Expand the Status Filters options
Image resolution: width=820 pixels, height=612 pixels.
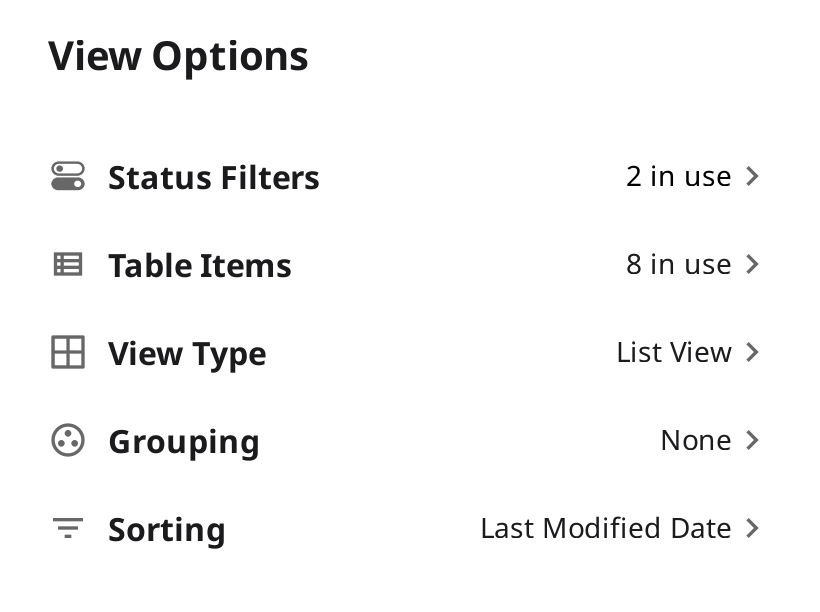pyautogui.click(x=752, y=177)
